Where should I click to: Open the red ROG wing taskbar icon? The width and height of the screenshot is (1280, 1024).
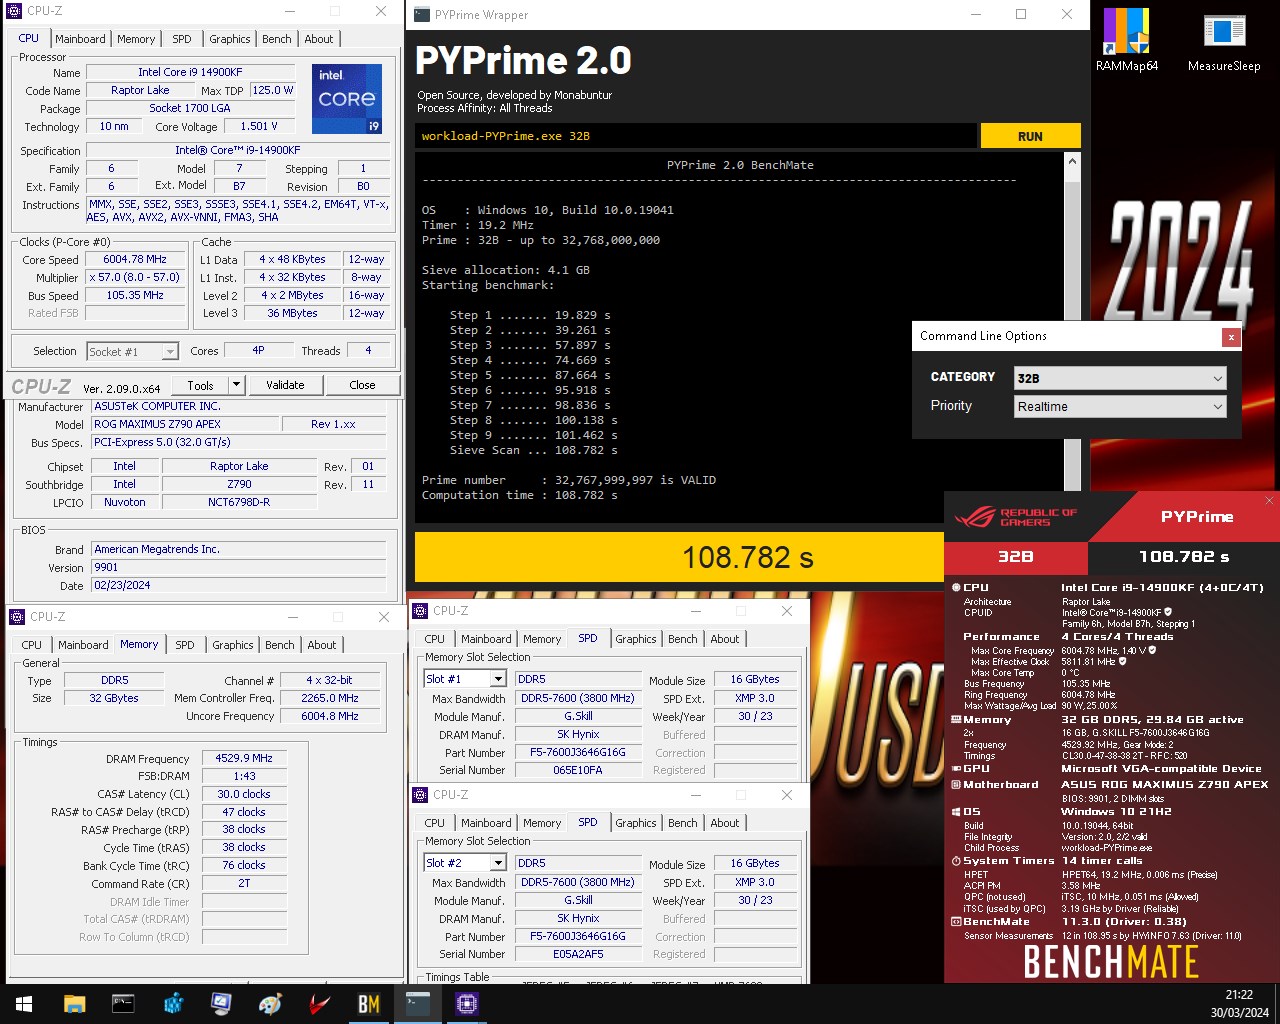tap(319, 1004)
